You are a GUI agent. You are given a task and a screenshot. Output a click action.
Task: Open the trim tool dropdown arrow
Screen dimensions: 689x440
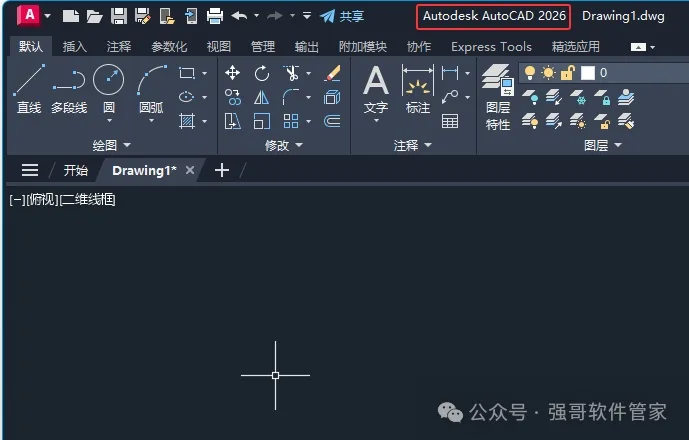point(308,73)
